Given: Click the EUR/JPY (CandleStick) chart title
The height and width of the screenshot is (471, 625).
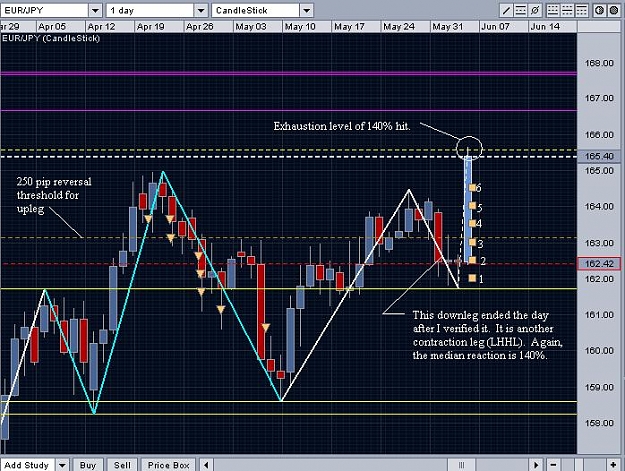Looking at the screenshot, I should tap(51, 38).
